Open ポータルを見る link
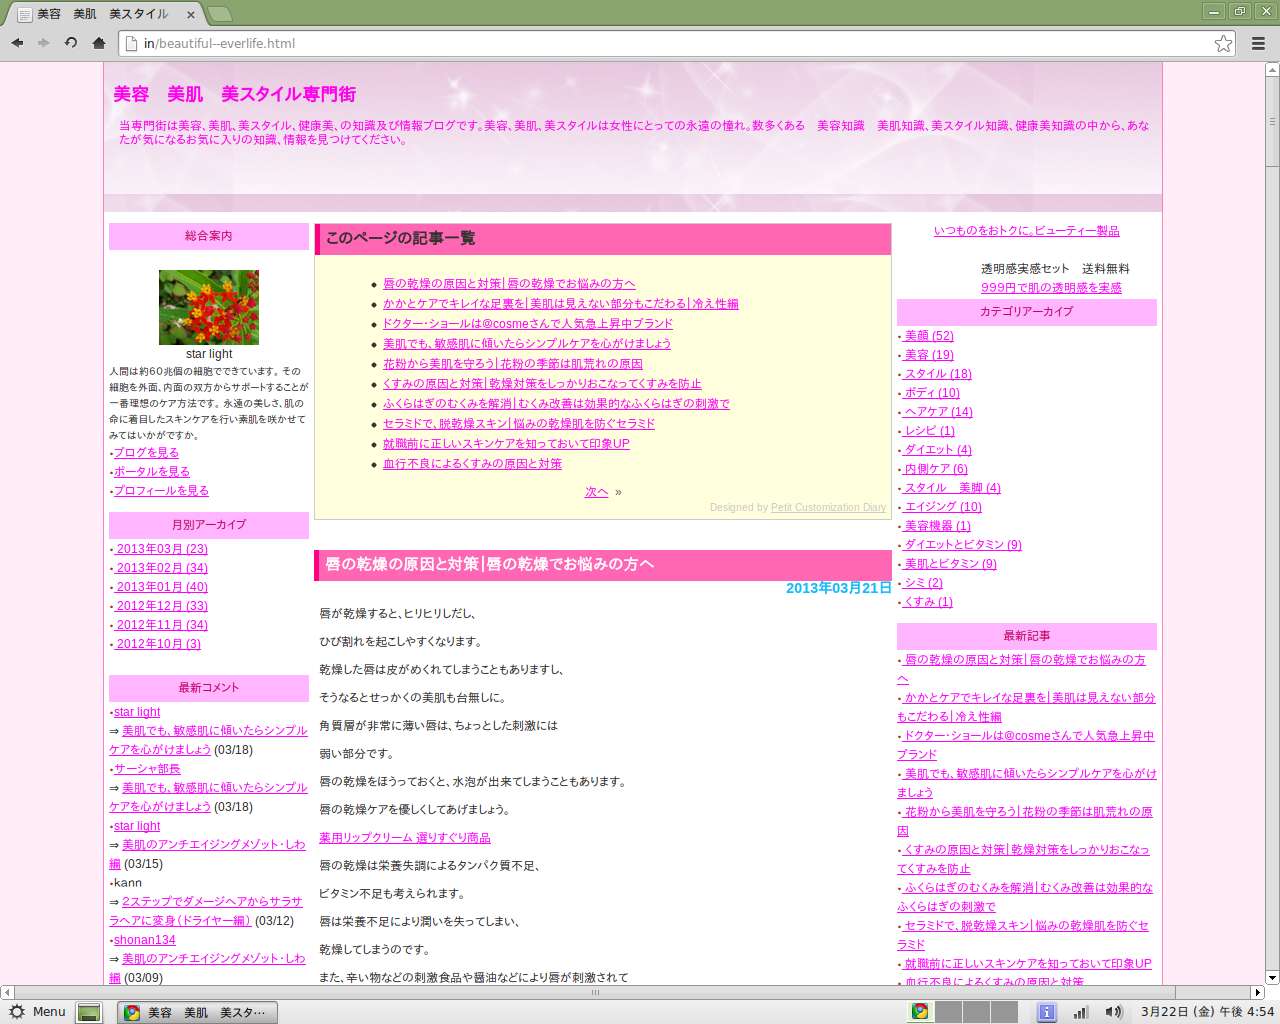Viewport: 1280px width, 1024px height. coord(151,472)
